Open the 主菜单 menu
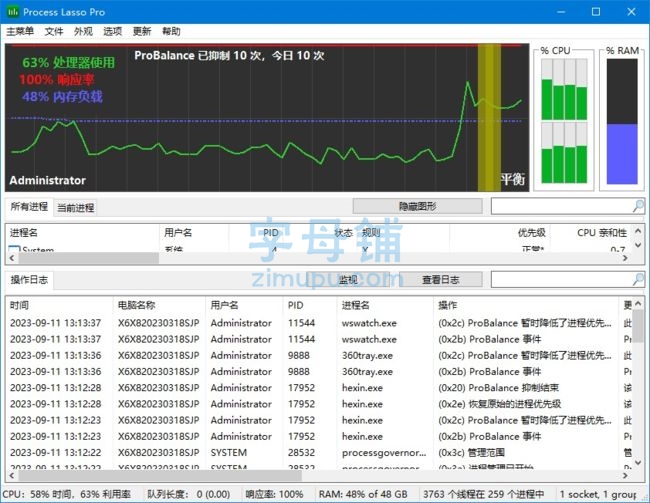This screenshot has width=650, height=503. click(x=20, y=31)
